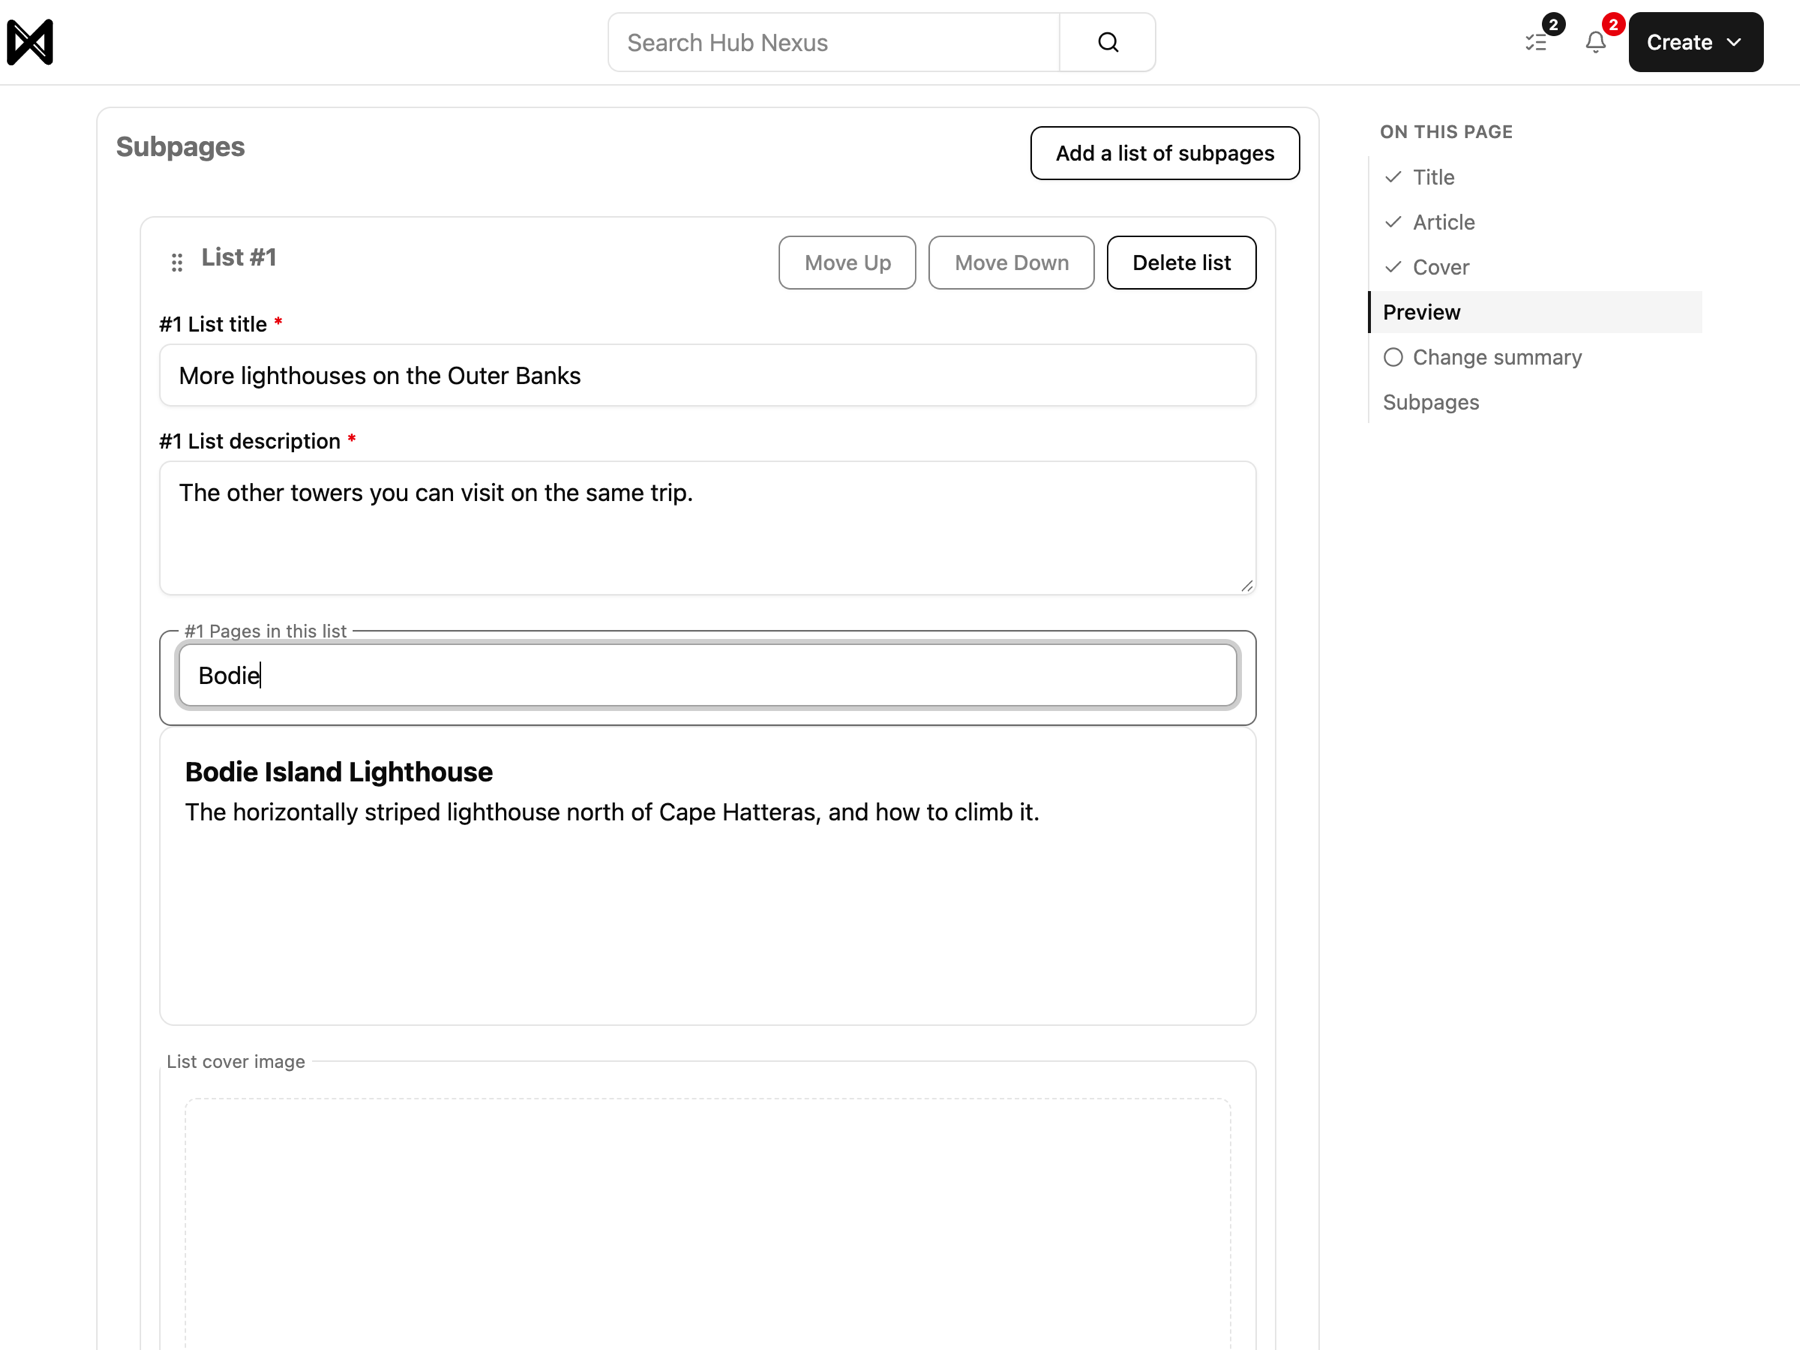This screenshot has width=1800, height=1350.
Task: Grab the List #1 drag handle
Action: pos(177,262)
